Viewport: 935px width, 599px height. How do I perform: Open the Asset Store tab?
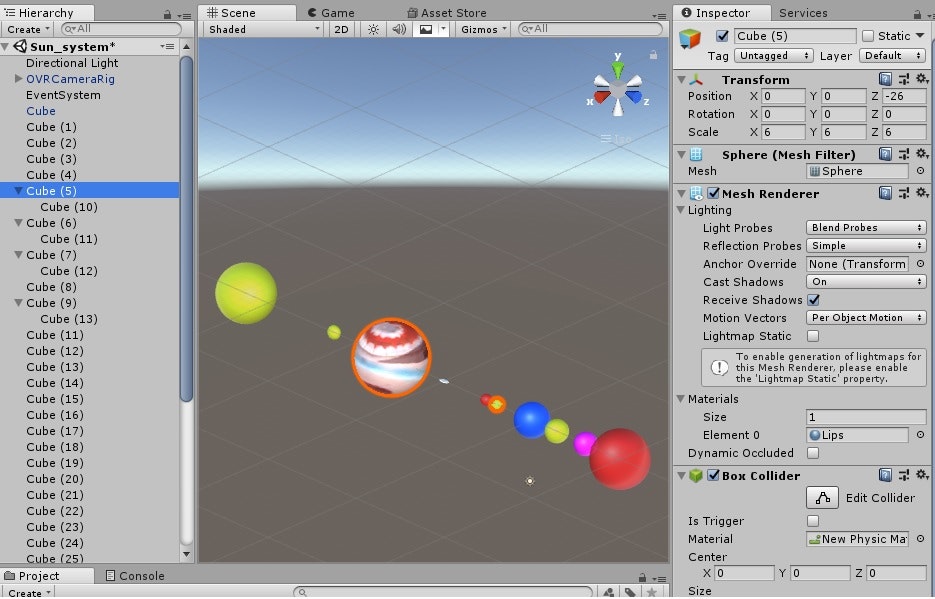(447, 13)
